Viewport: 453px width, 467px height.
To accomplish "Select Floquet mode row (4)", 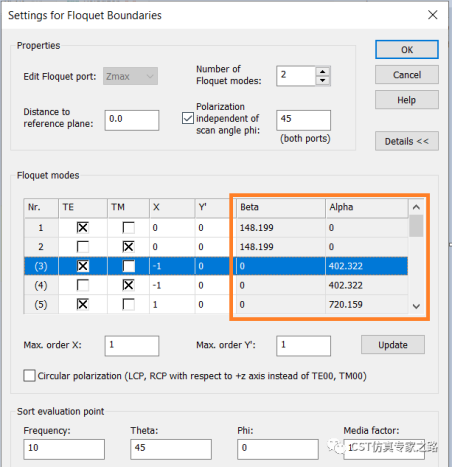I will click(x=216, y=285).
